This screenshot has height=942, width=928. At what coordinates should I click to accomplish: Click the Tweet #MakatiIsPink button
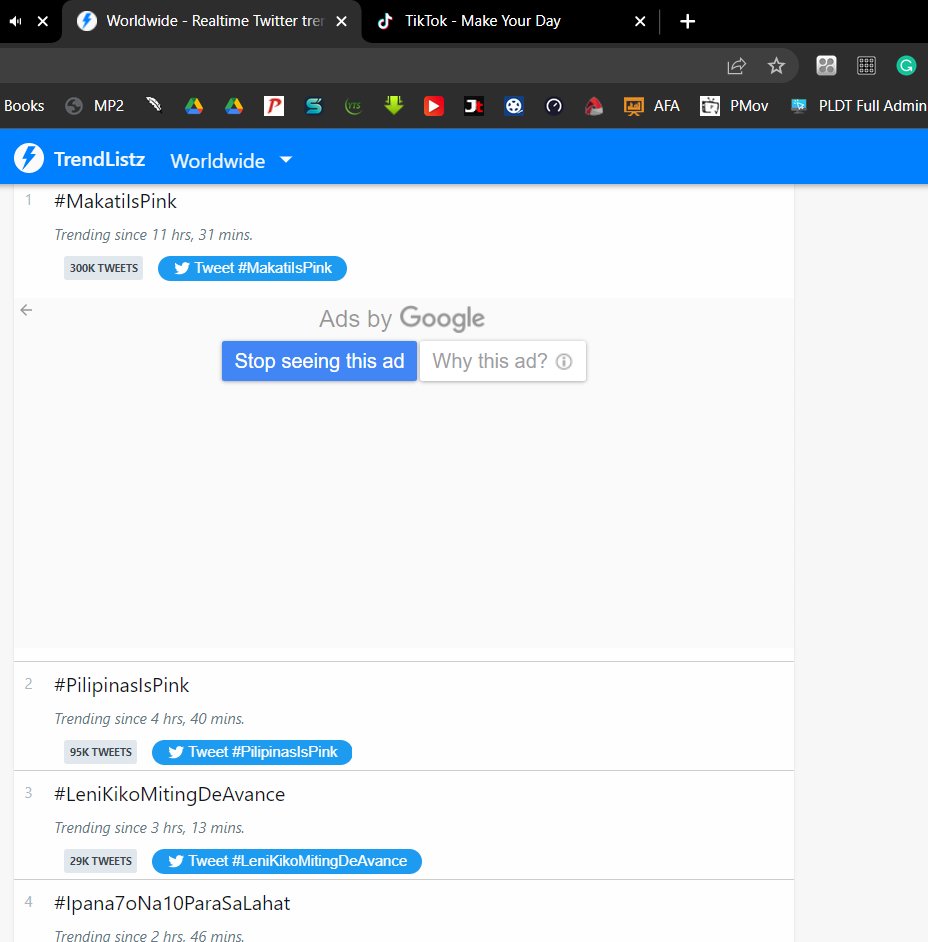252,268
